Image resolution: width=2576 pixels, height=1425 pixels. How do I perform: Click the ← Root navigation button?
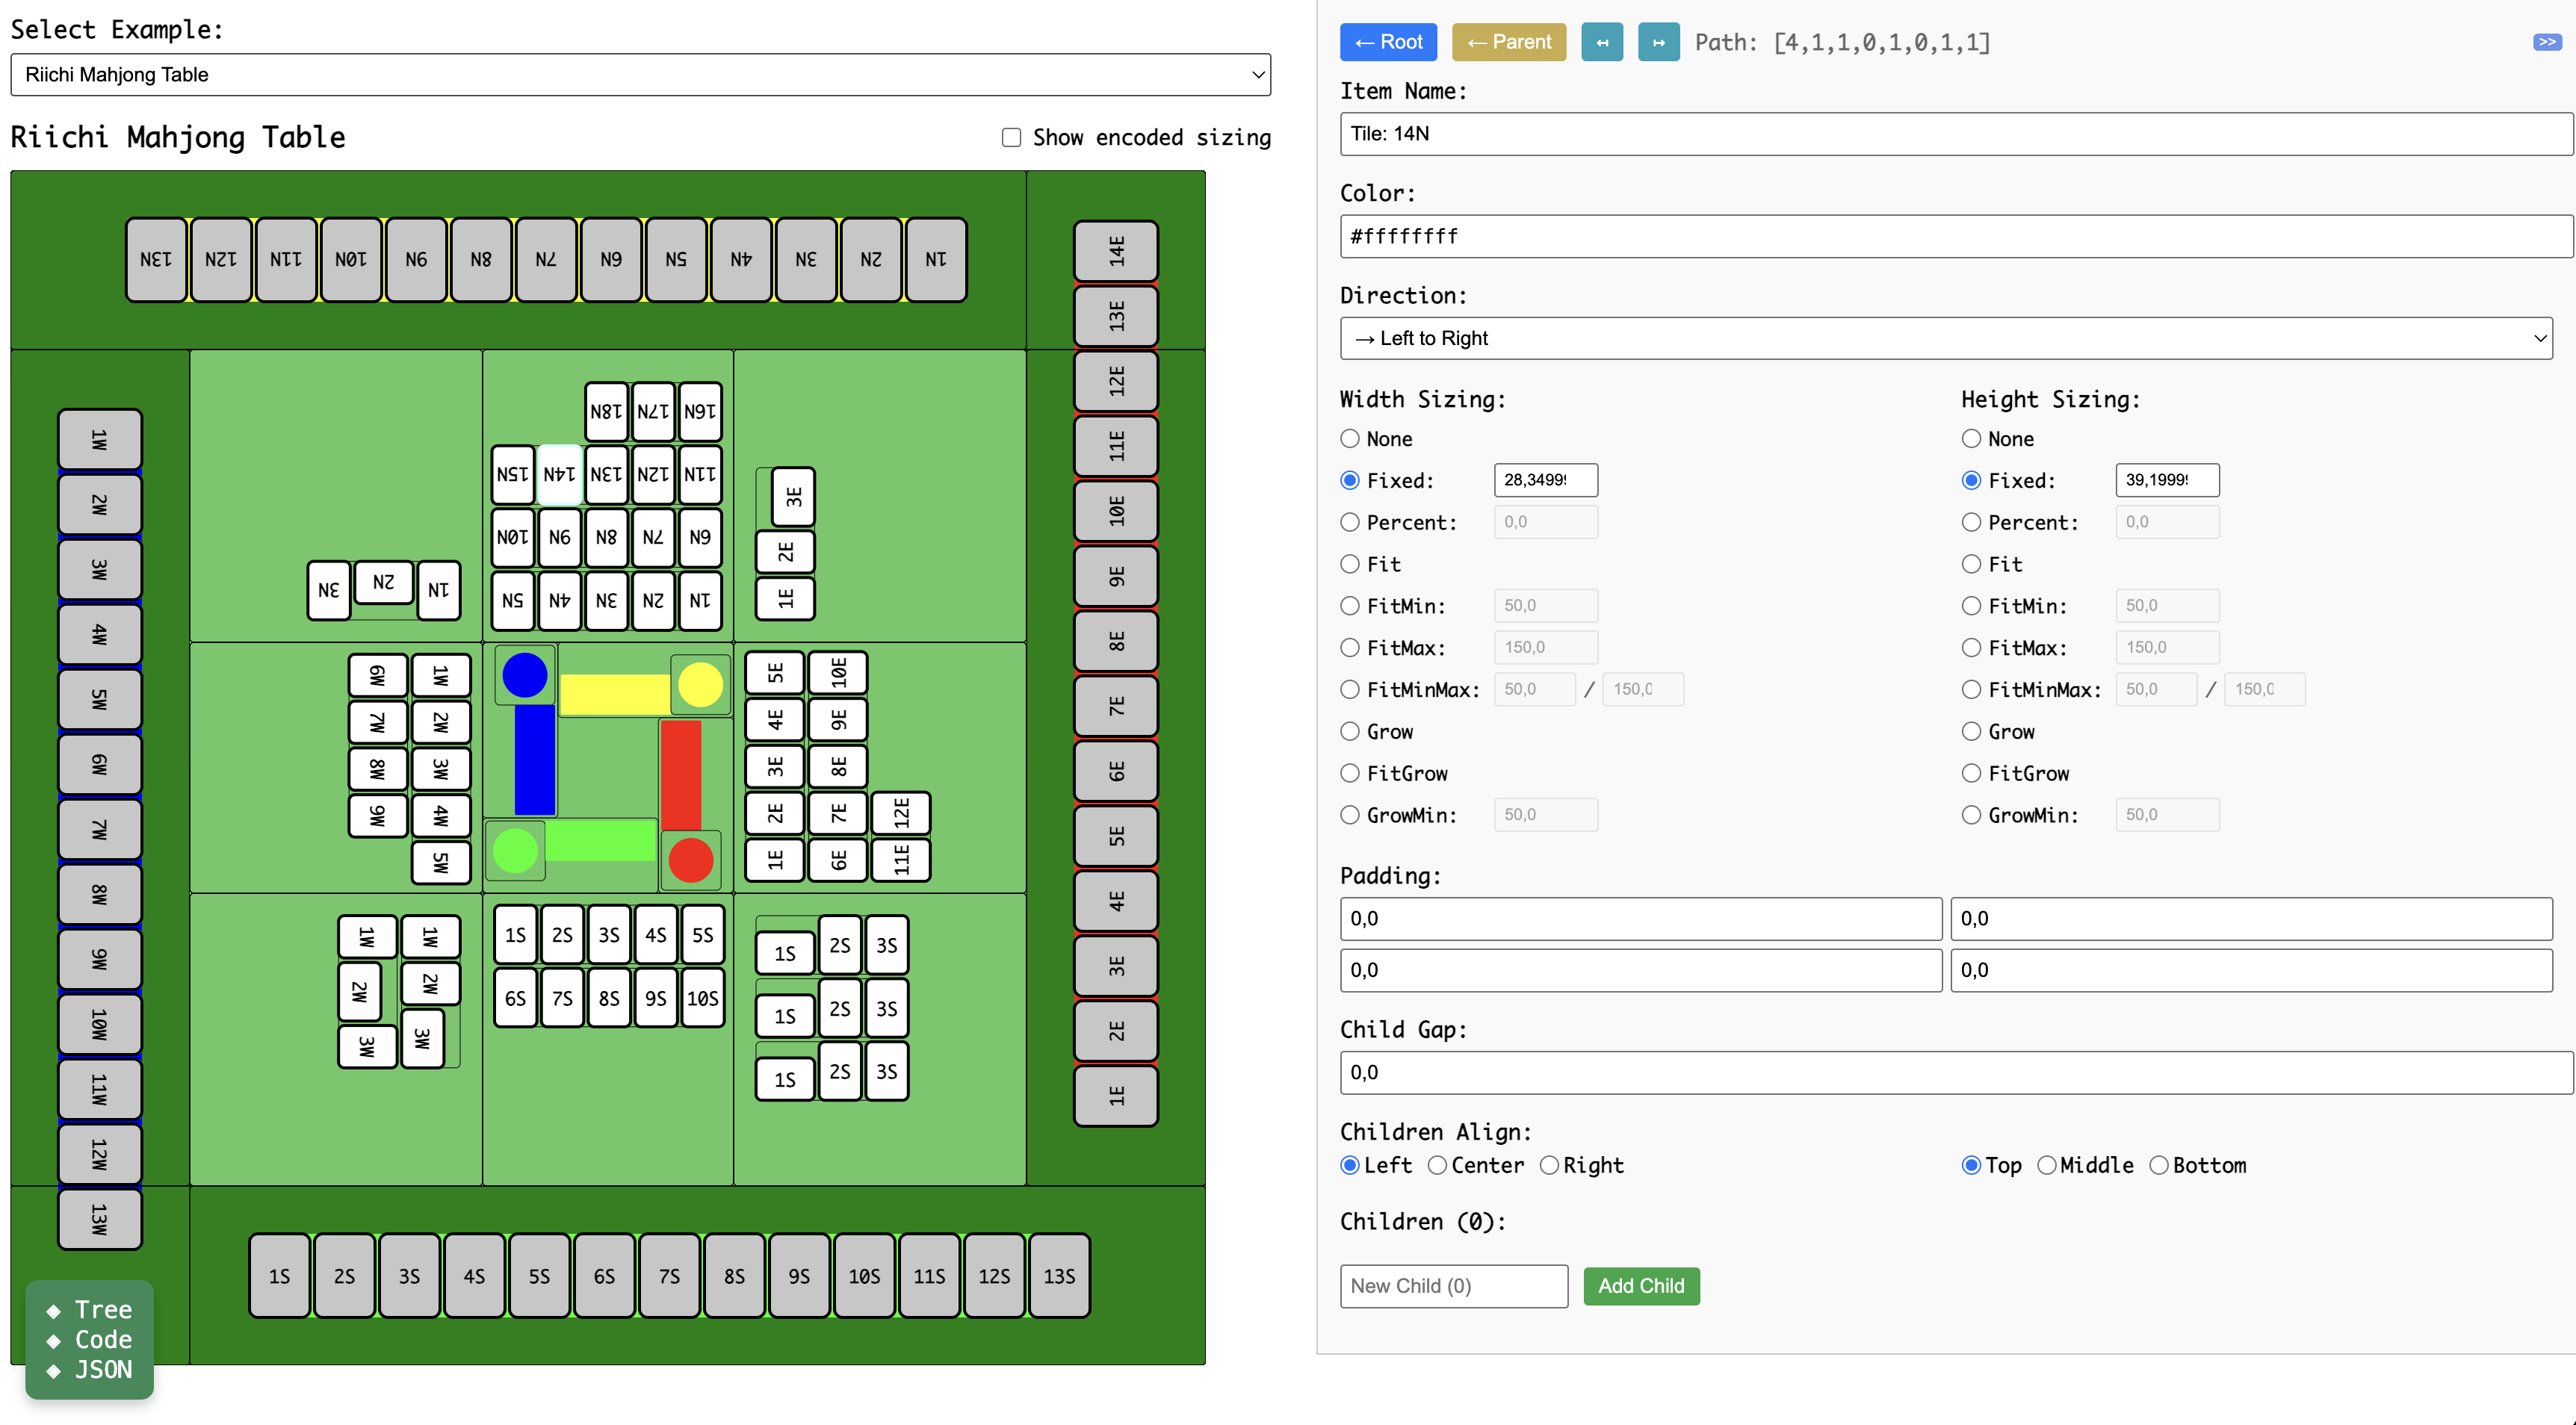point(1388,42)
